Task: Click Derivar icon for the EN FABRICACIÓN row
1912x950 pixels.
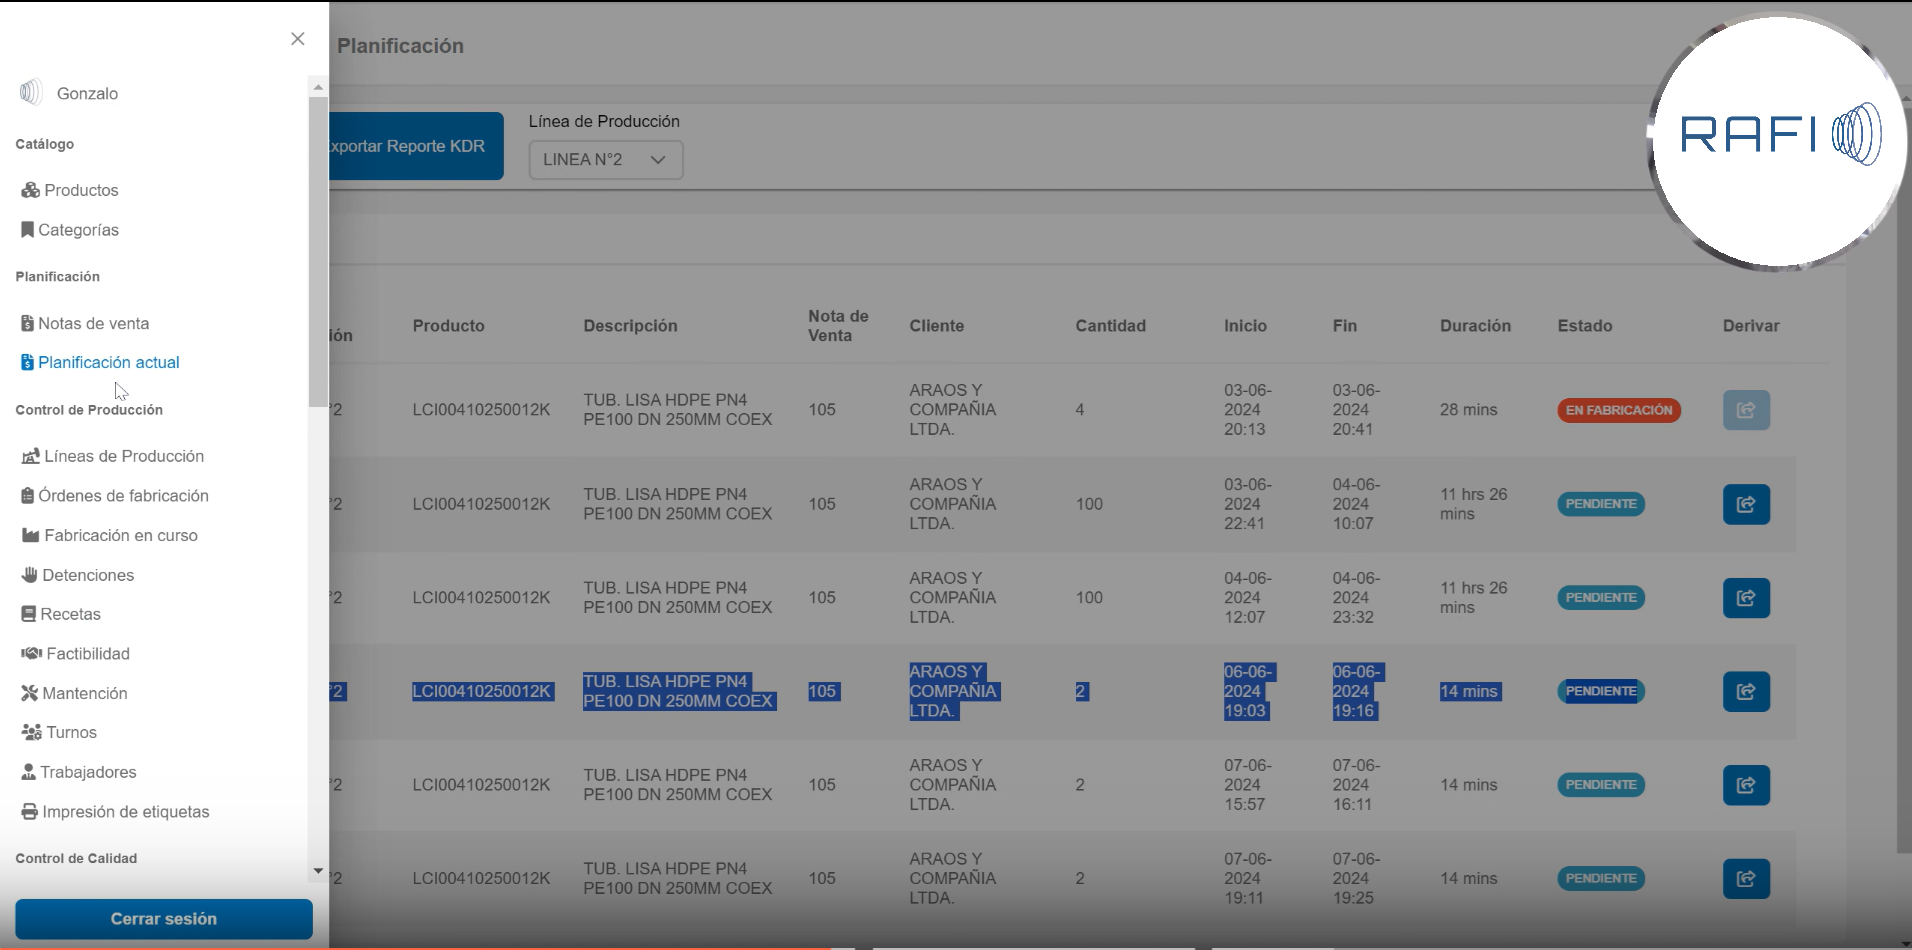Action: pos(1746,410)
